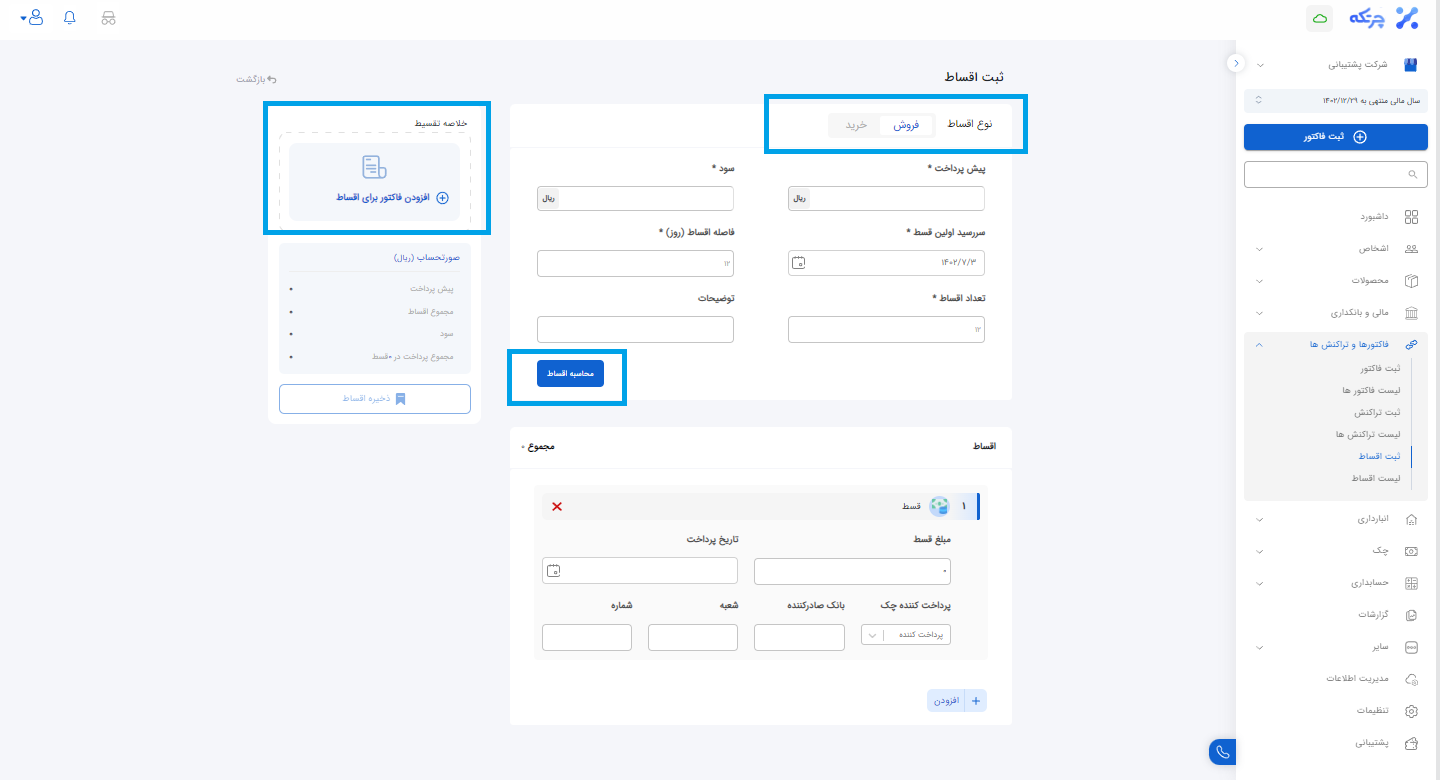The width and height of the screenshot is (1440, 780).
Task: Collapse the sidebar with arrow button
Action: click(1236, 63)
